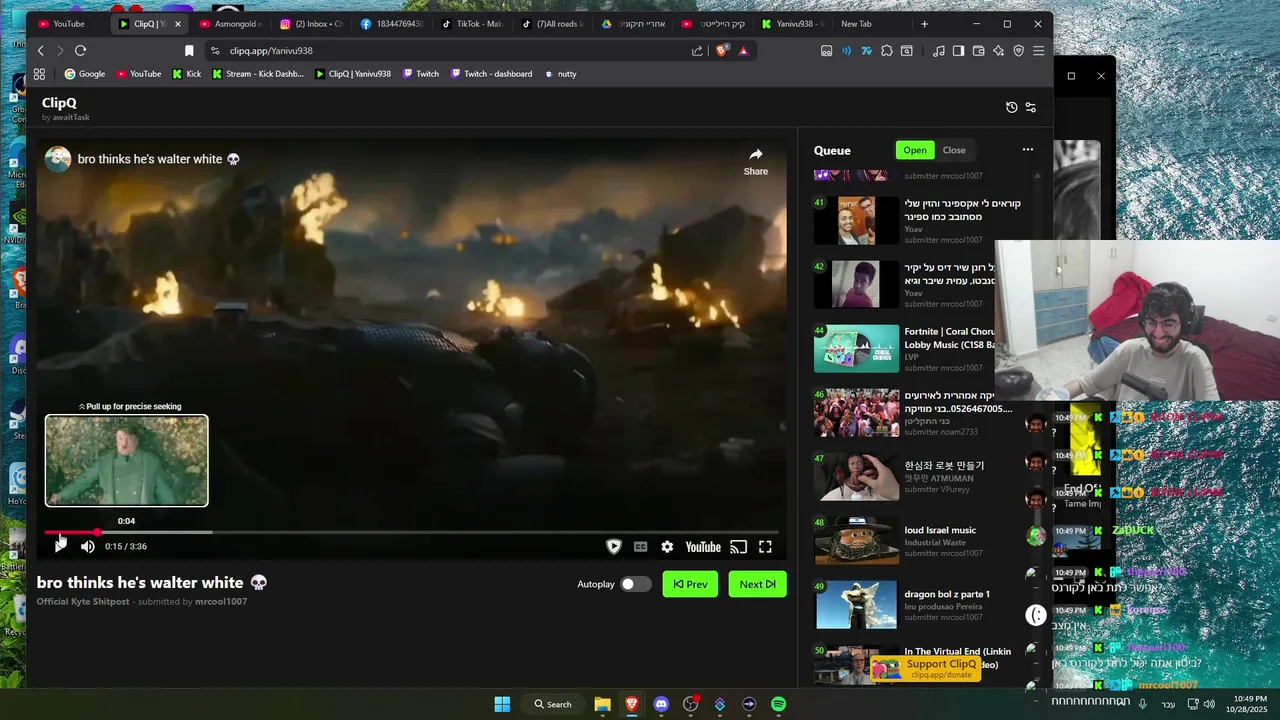The image size is (1280, 720).
Task: Open the video settings gear
Action: point(667,547)
